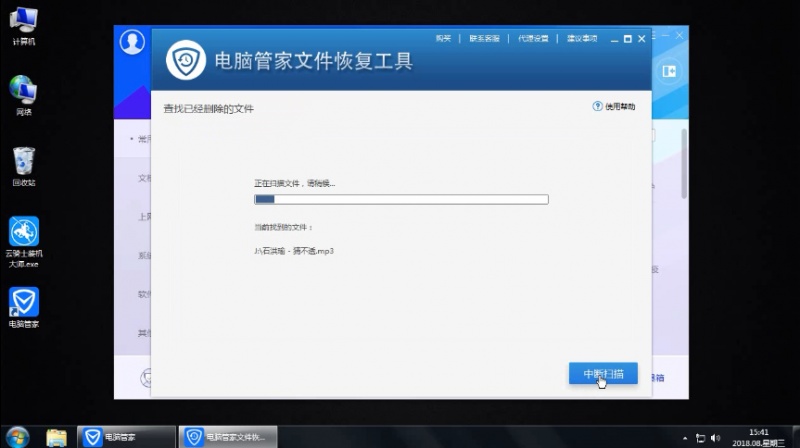Open the fourth header link, right of 代理设置
The height and width of the screenshot is (448, 800).
pos(582,38)
